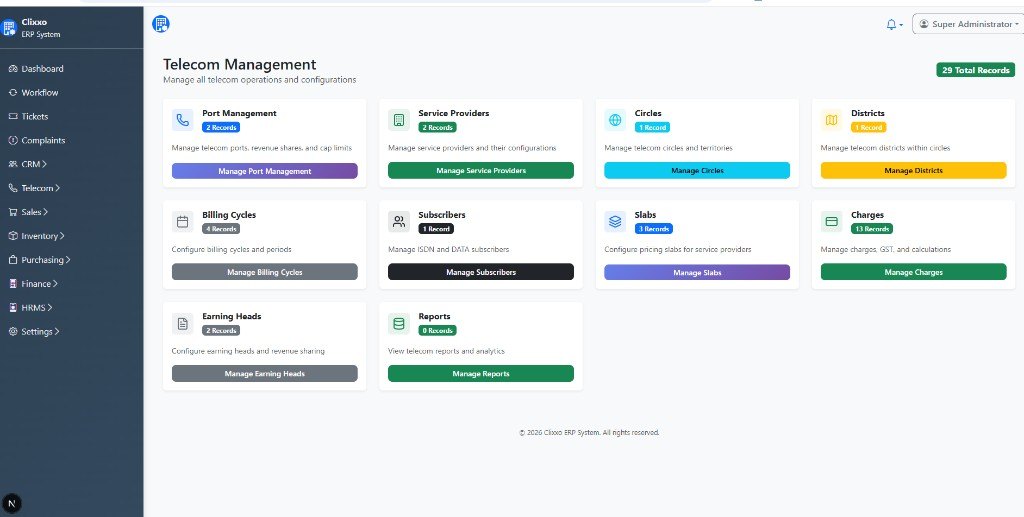The image size is (1024, 517).
Task: Click the Manage Reports button
Action: [x=481, y=373]
